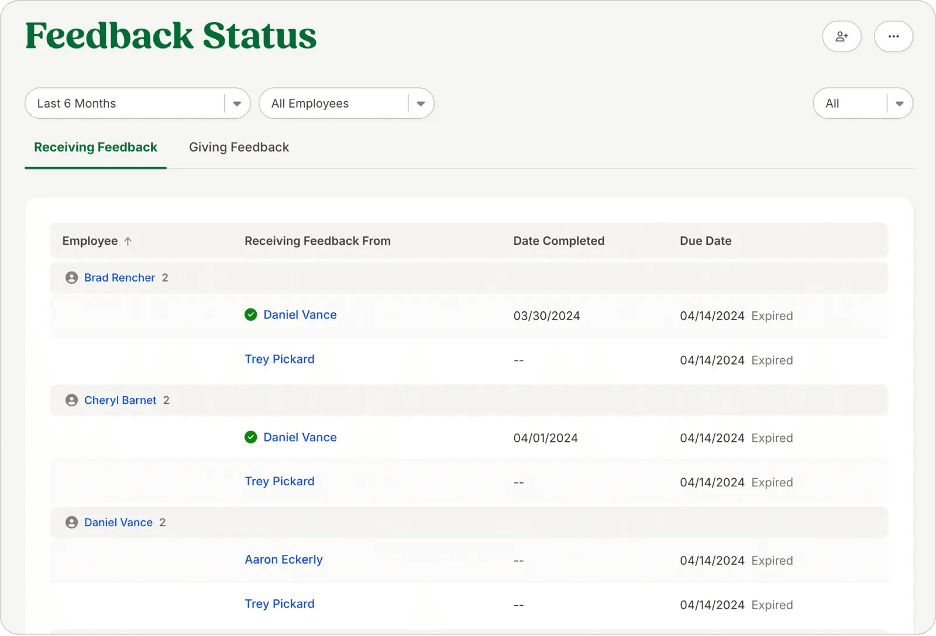Click the Due Date column header
This screenshot has height=636, width=936.
coord(705,241)
